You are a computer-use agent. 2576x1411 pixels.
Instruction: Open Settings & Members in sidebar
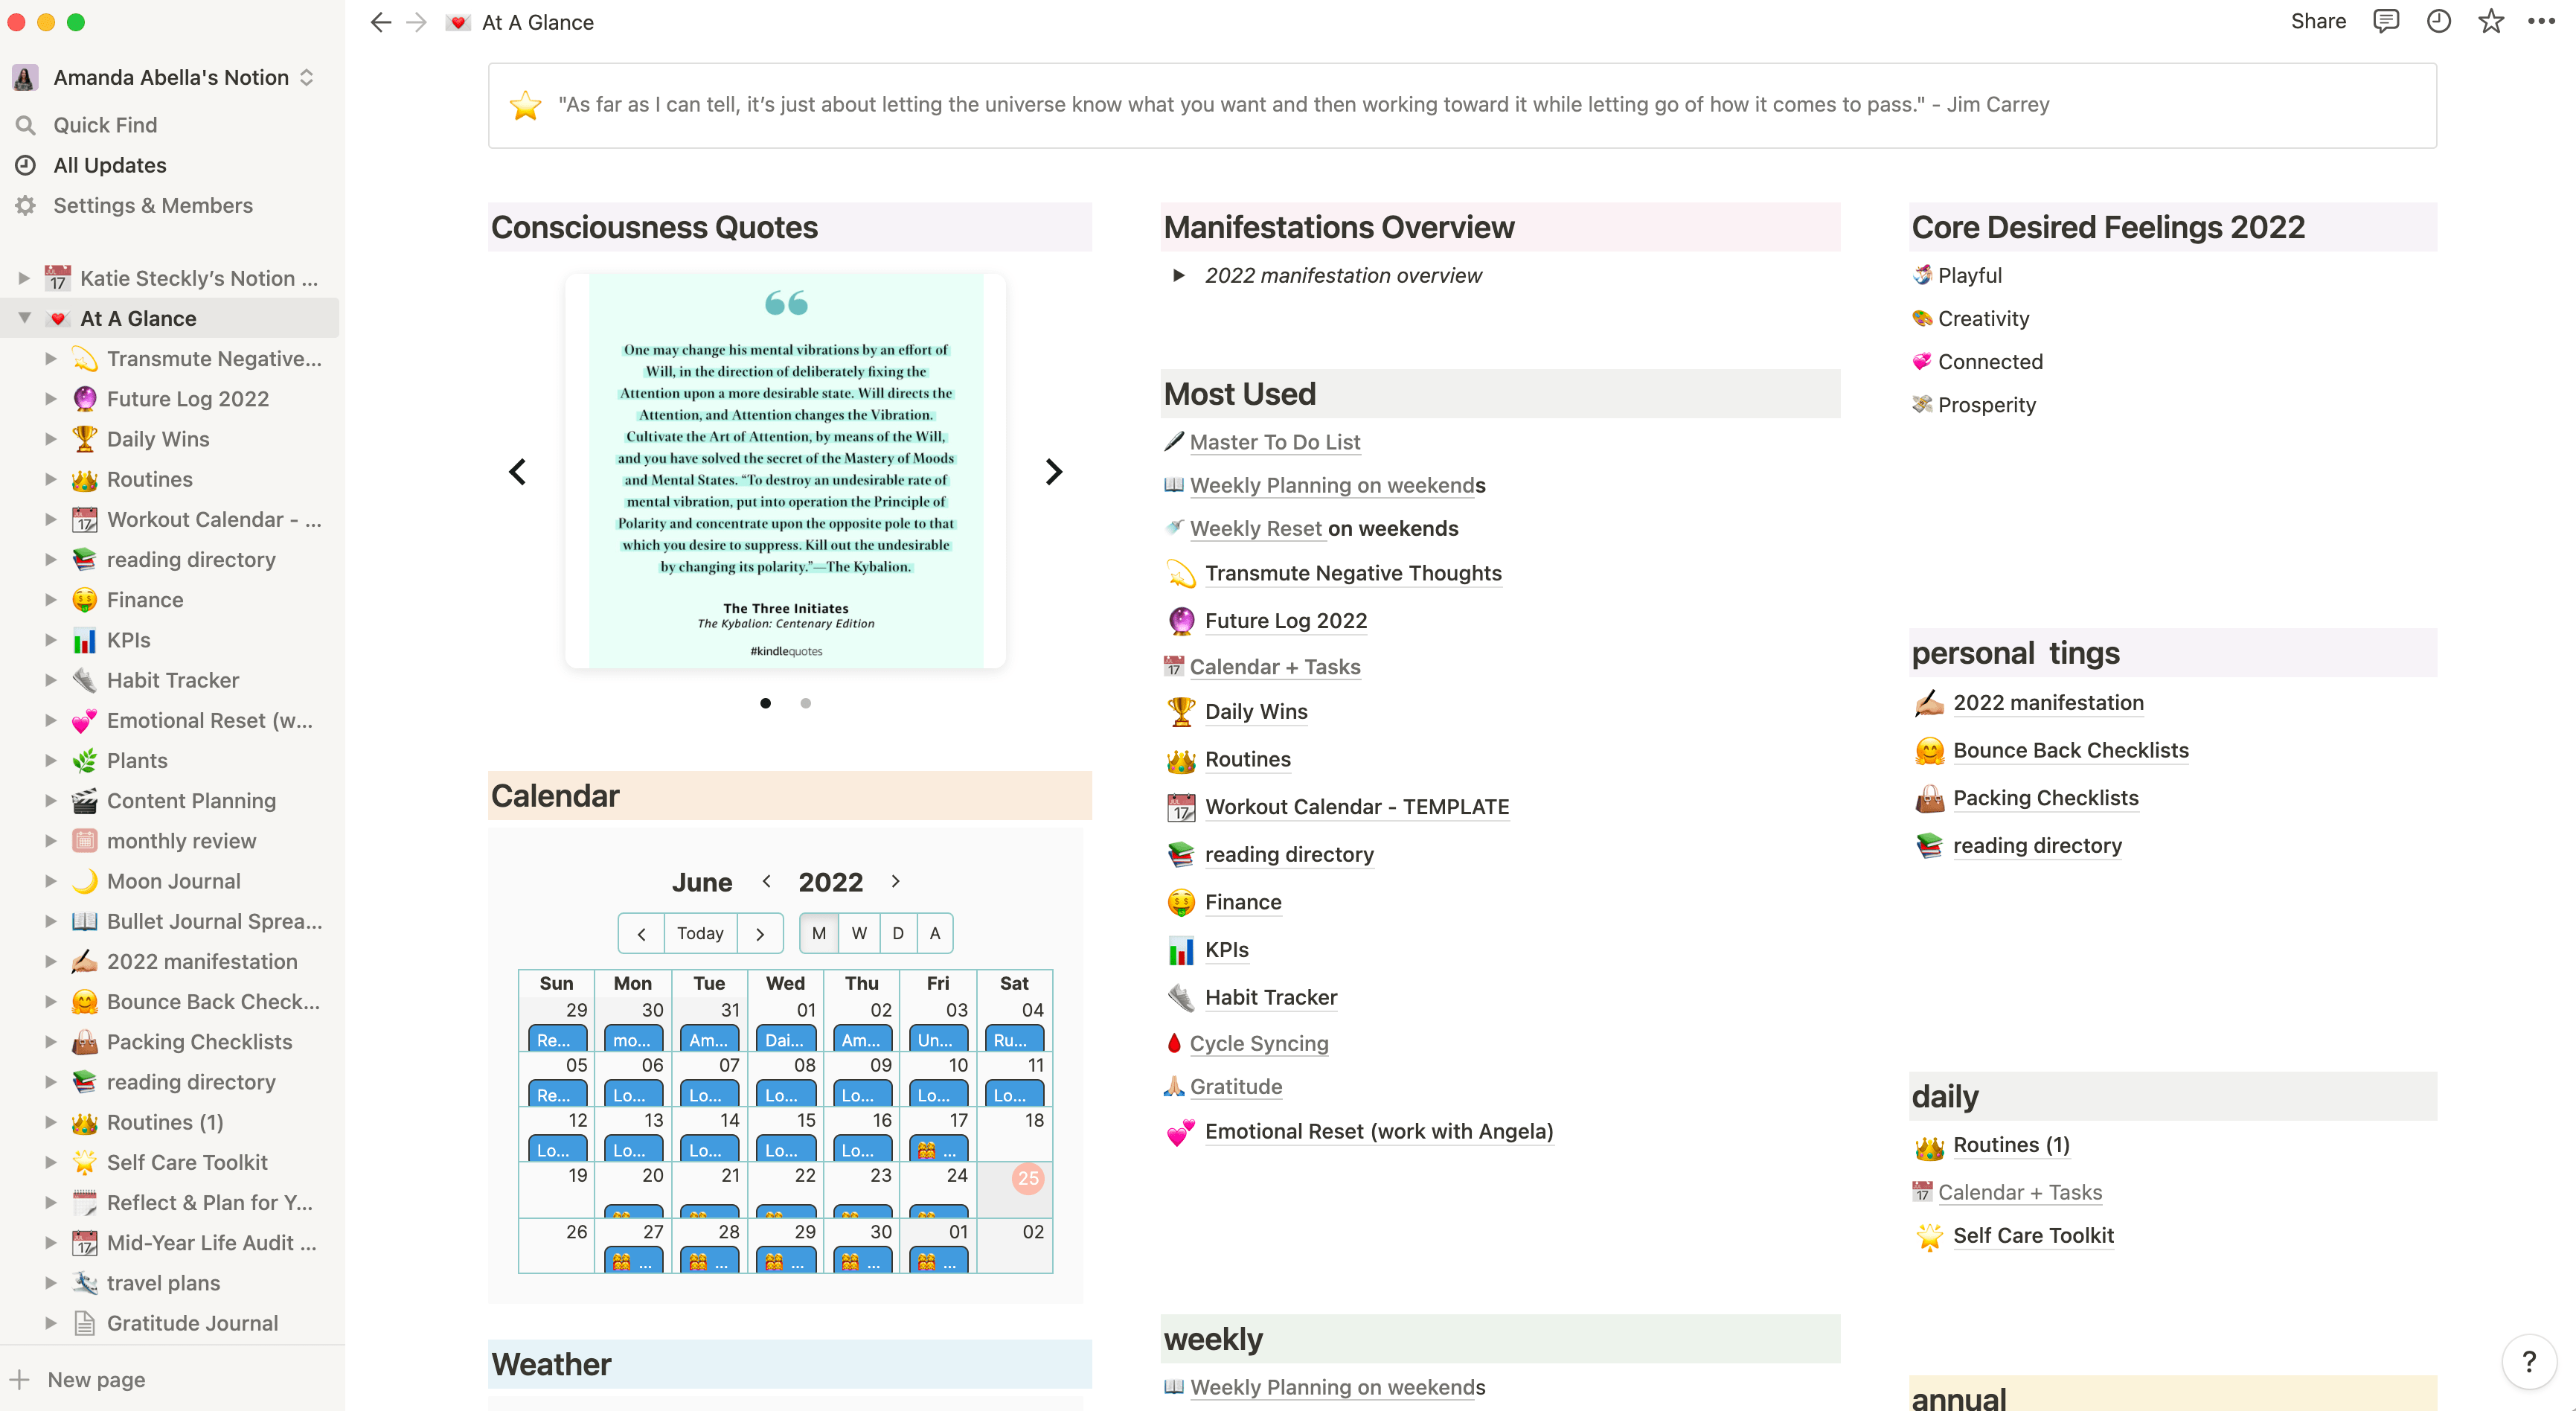click(152, 205)
